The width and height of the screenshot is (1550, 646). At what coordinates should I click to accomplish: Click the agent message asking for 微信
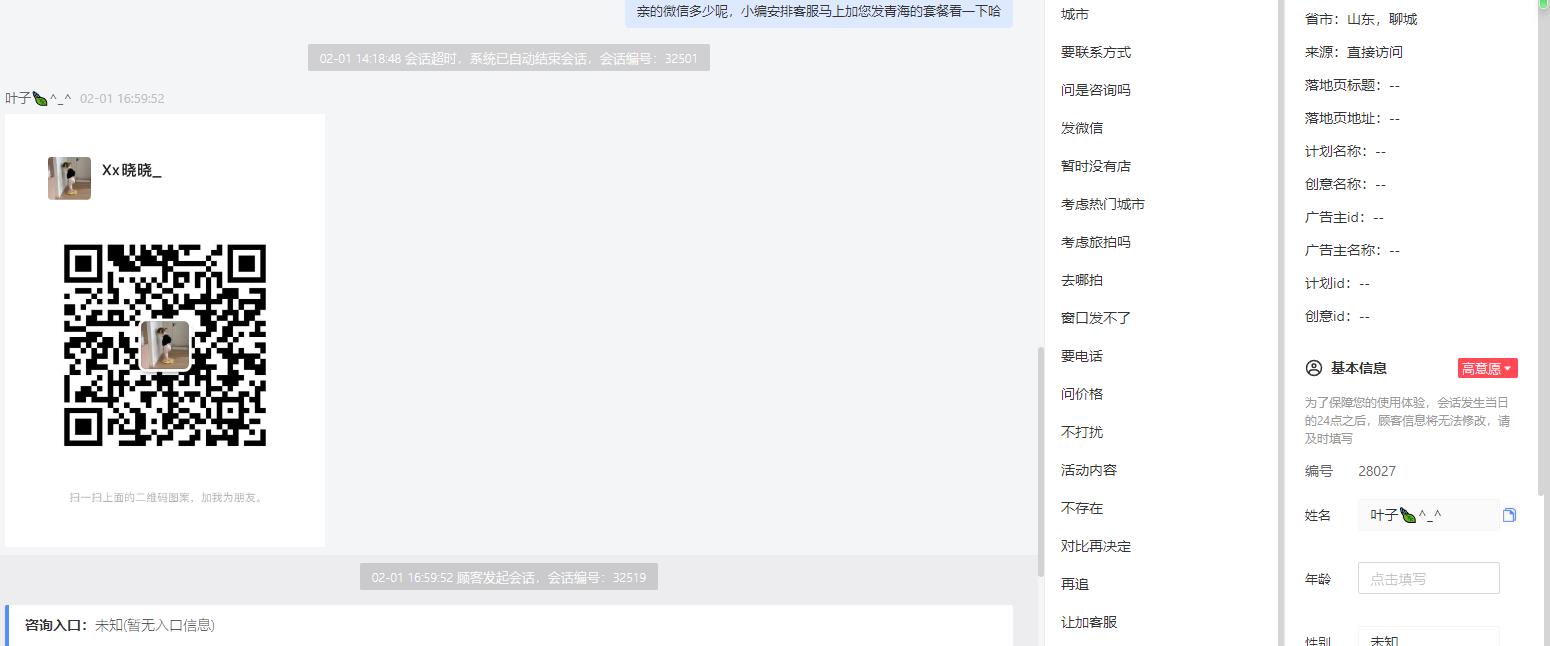[x=819, y=11]
